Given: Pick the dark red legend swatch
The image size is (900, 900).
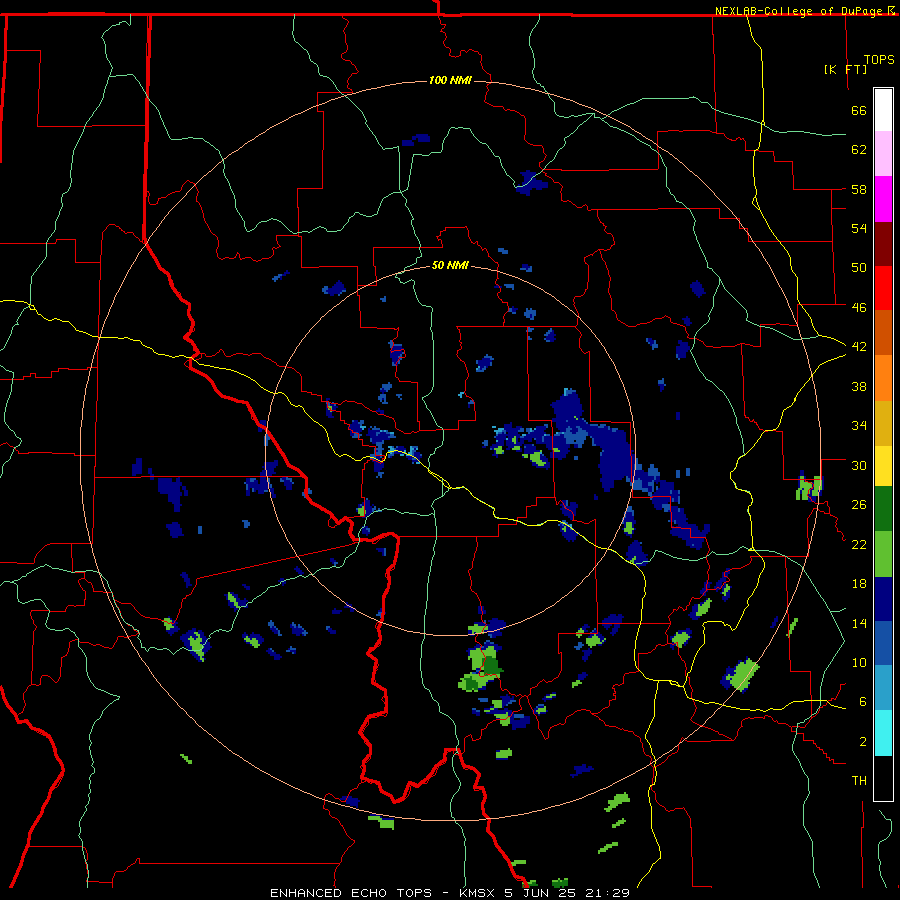Looking at the screenshot, I should [883, 243].
